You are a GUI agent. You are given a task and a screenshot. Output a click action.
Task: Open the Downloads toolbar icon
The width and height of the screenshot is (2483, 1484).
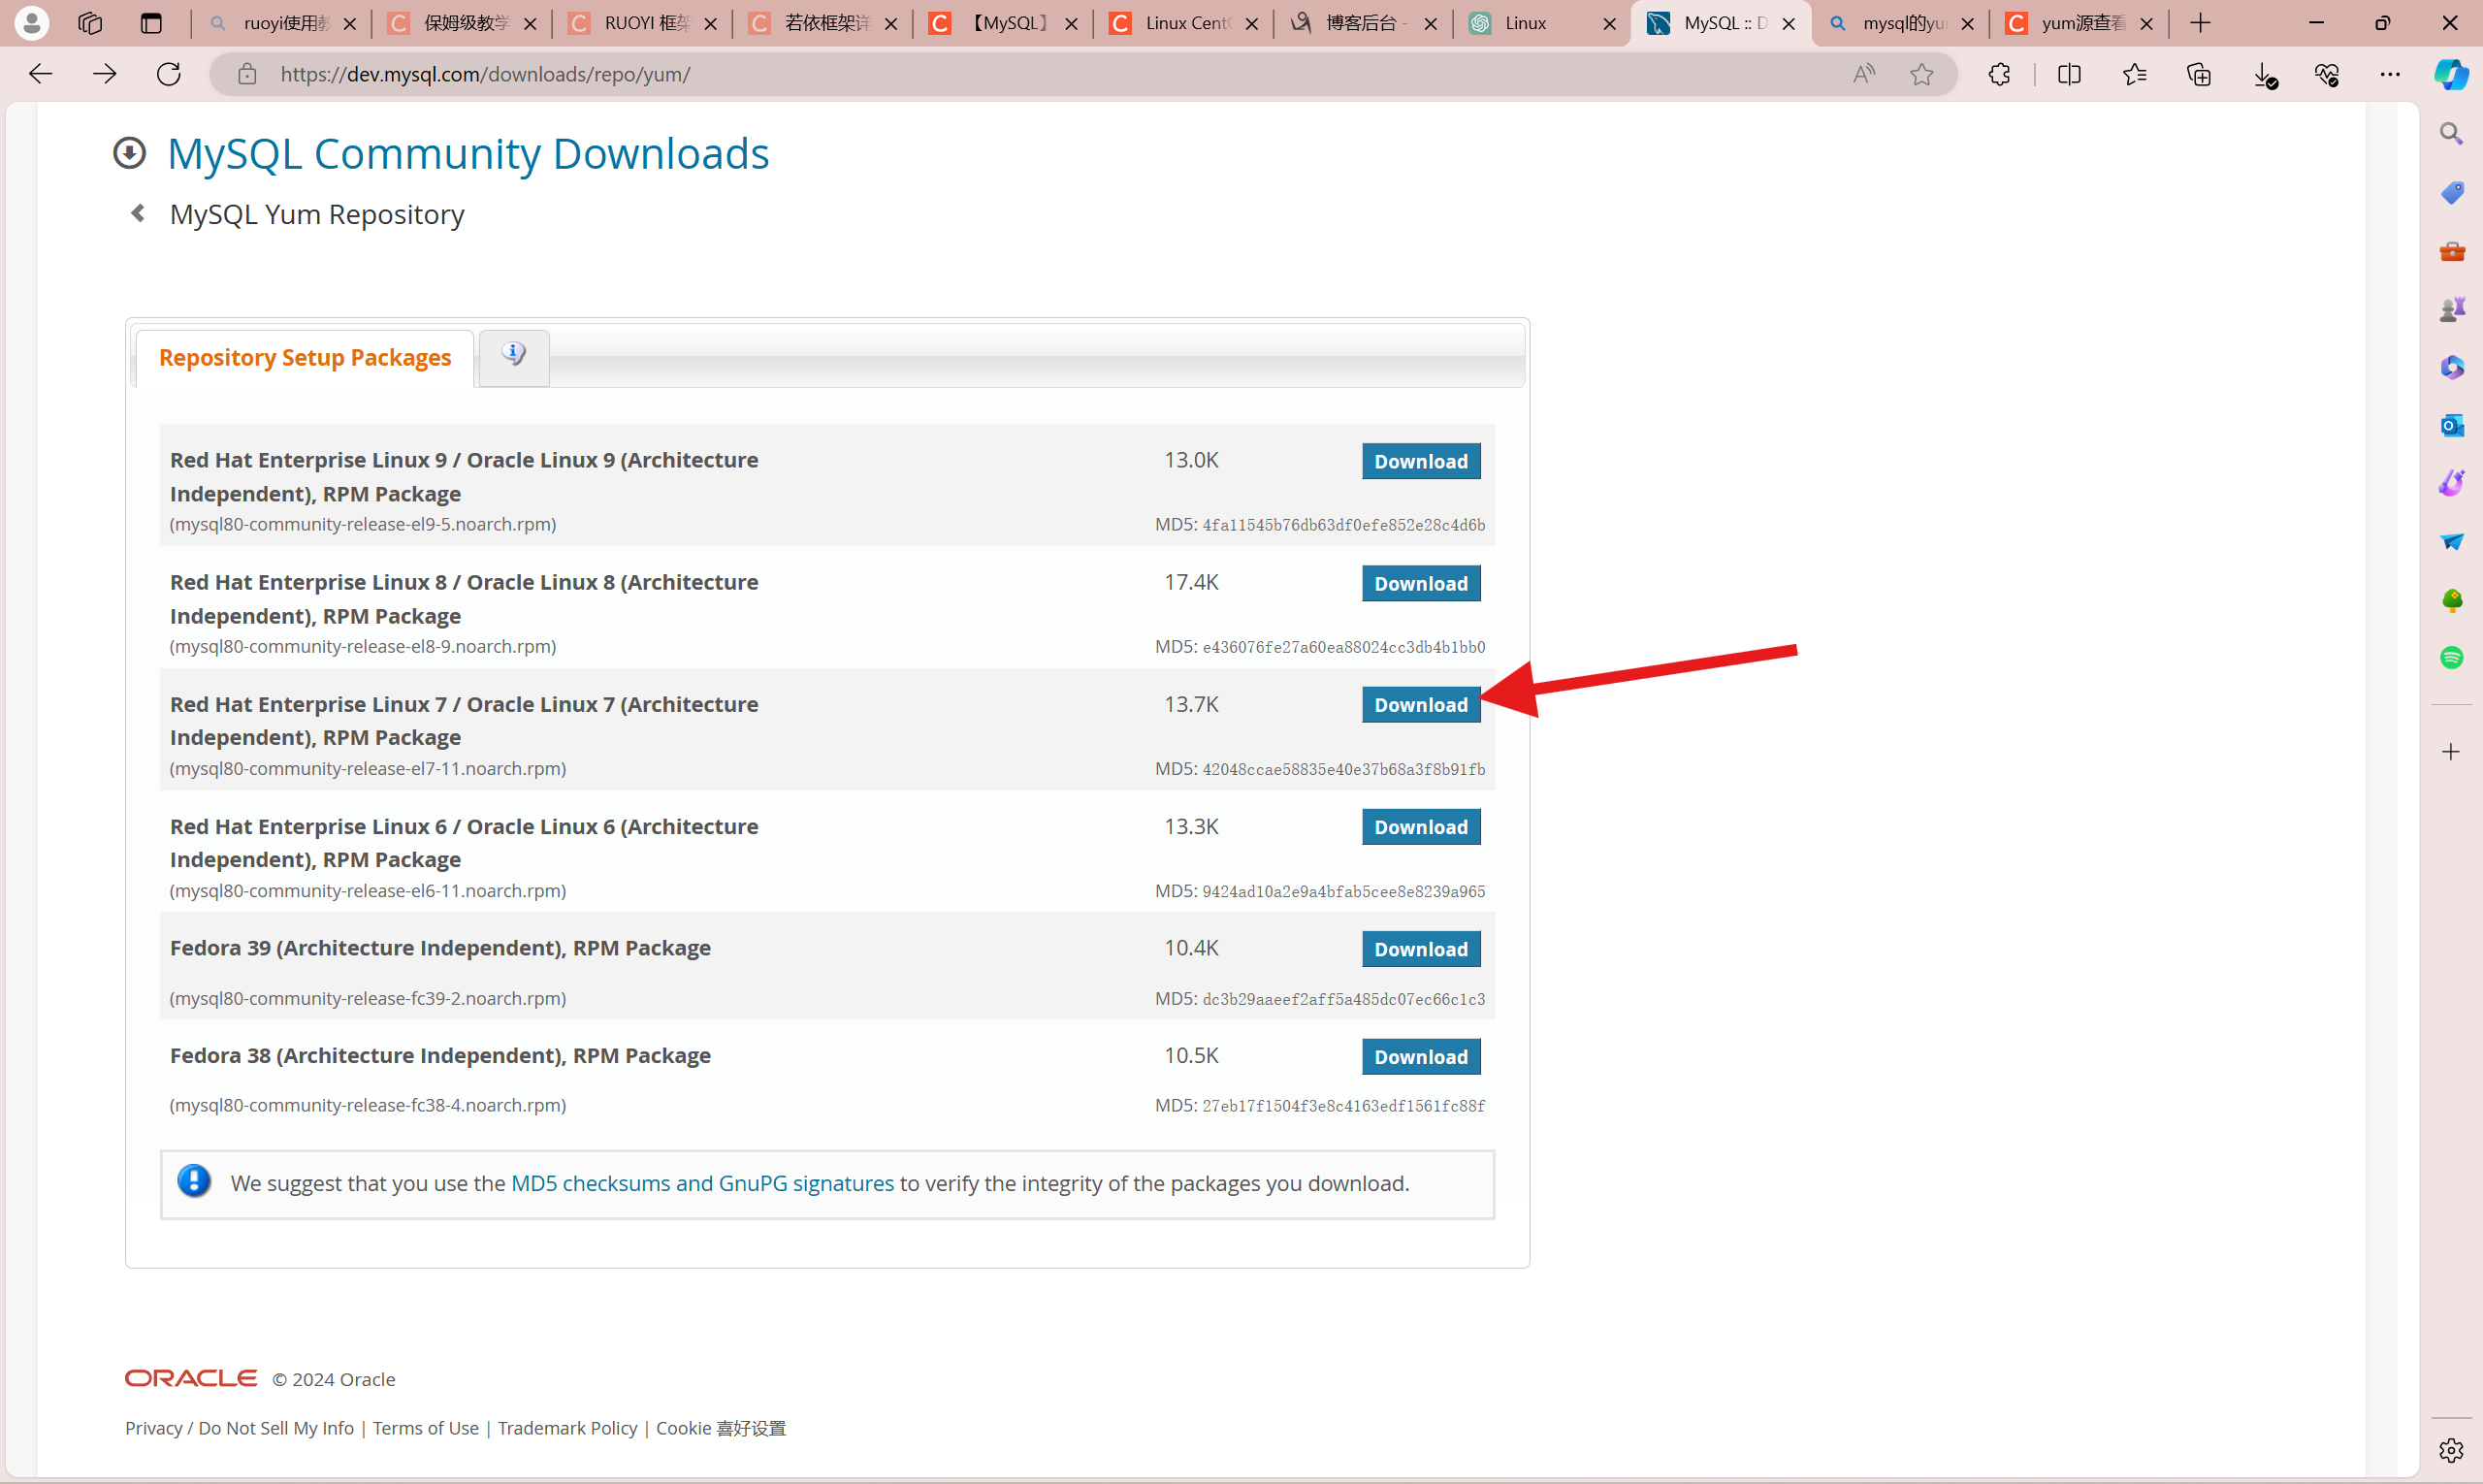pyautogui.click(x=2264, y=74)
